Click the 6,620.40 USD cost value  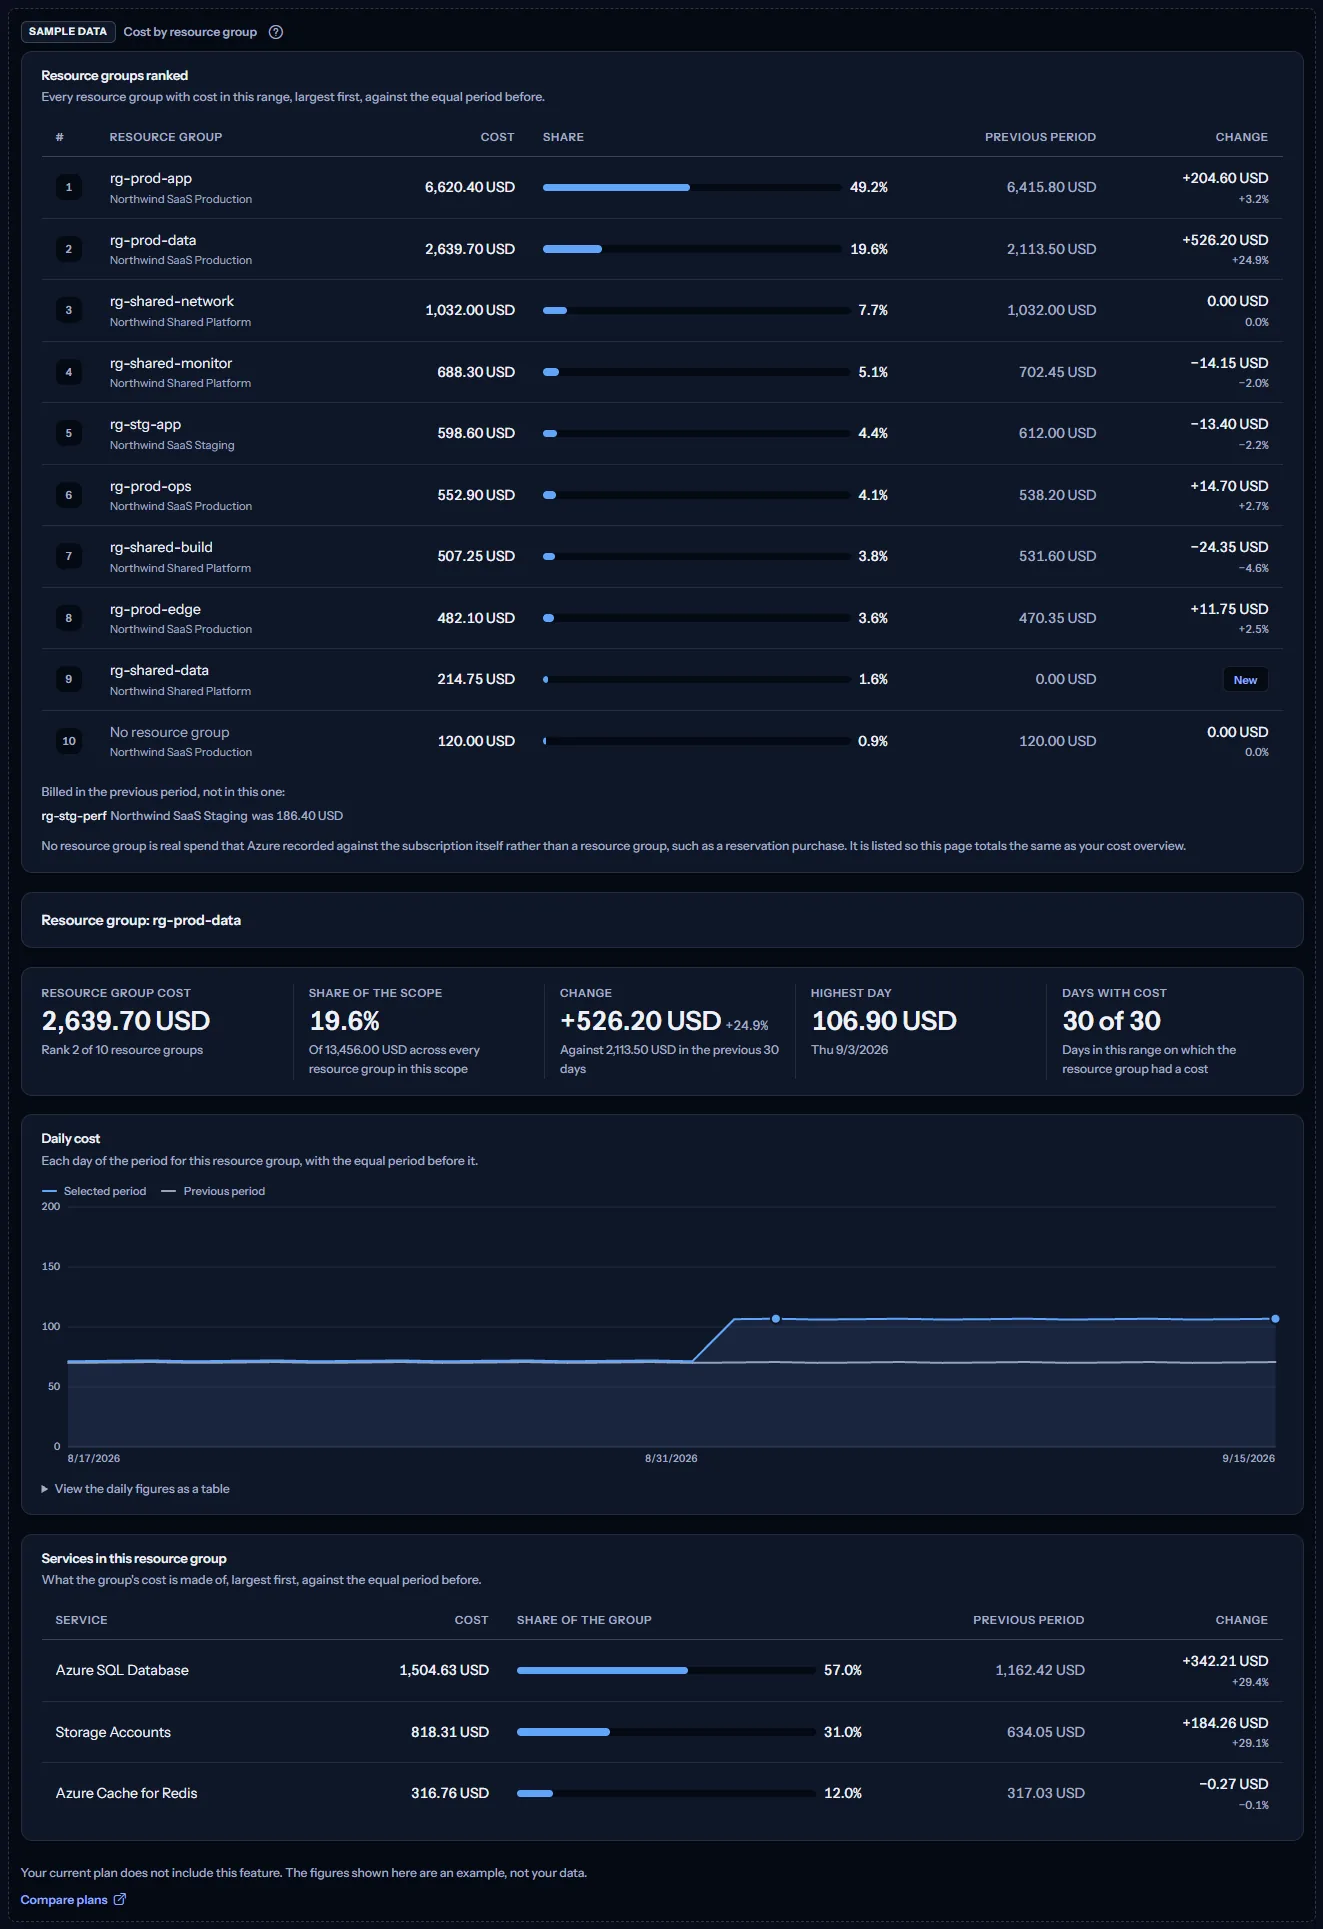point(470,187)
